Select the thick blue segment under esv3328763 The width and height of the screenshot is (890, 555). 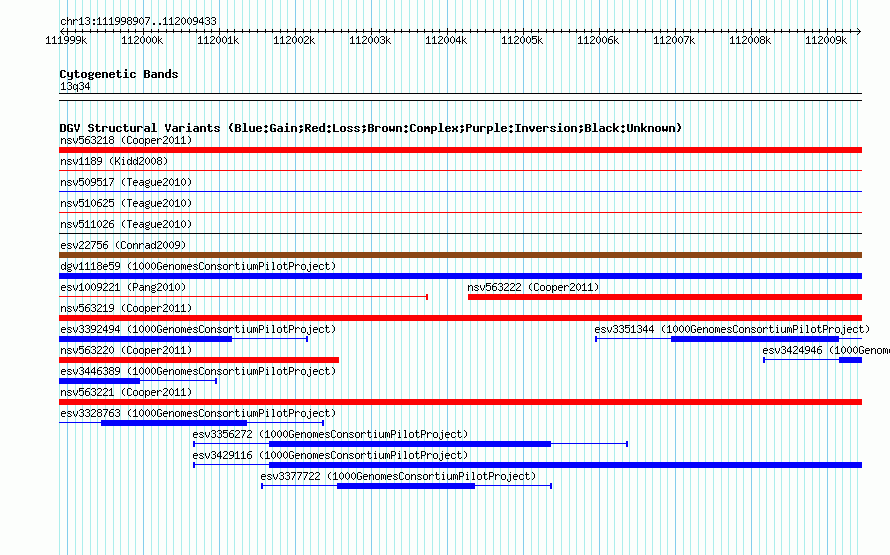pos(174,423)
